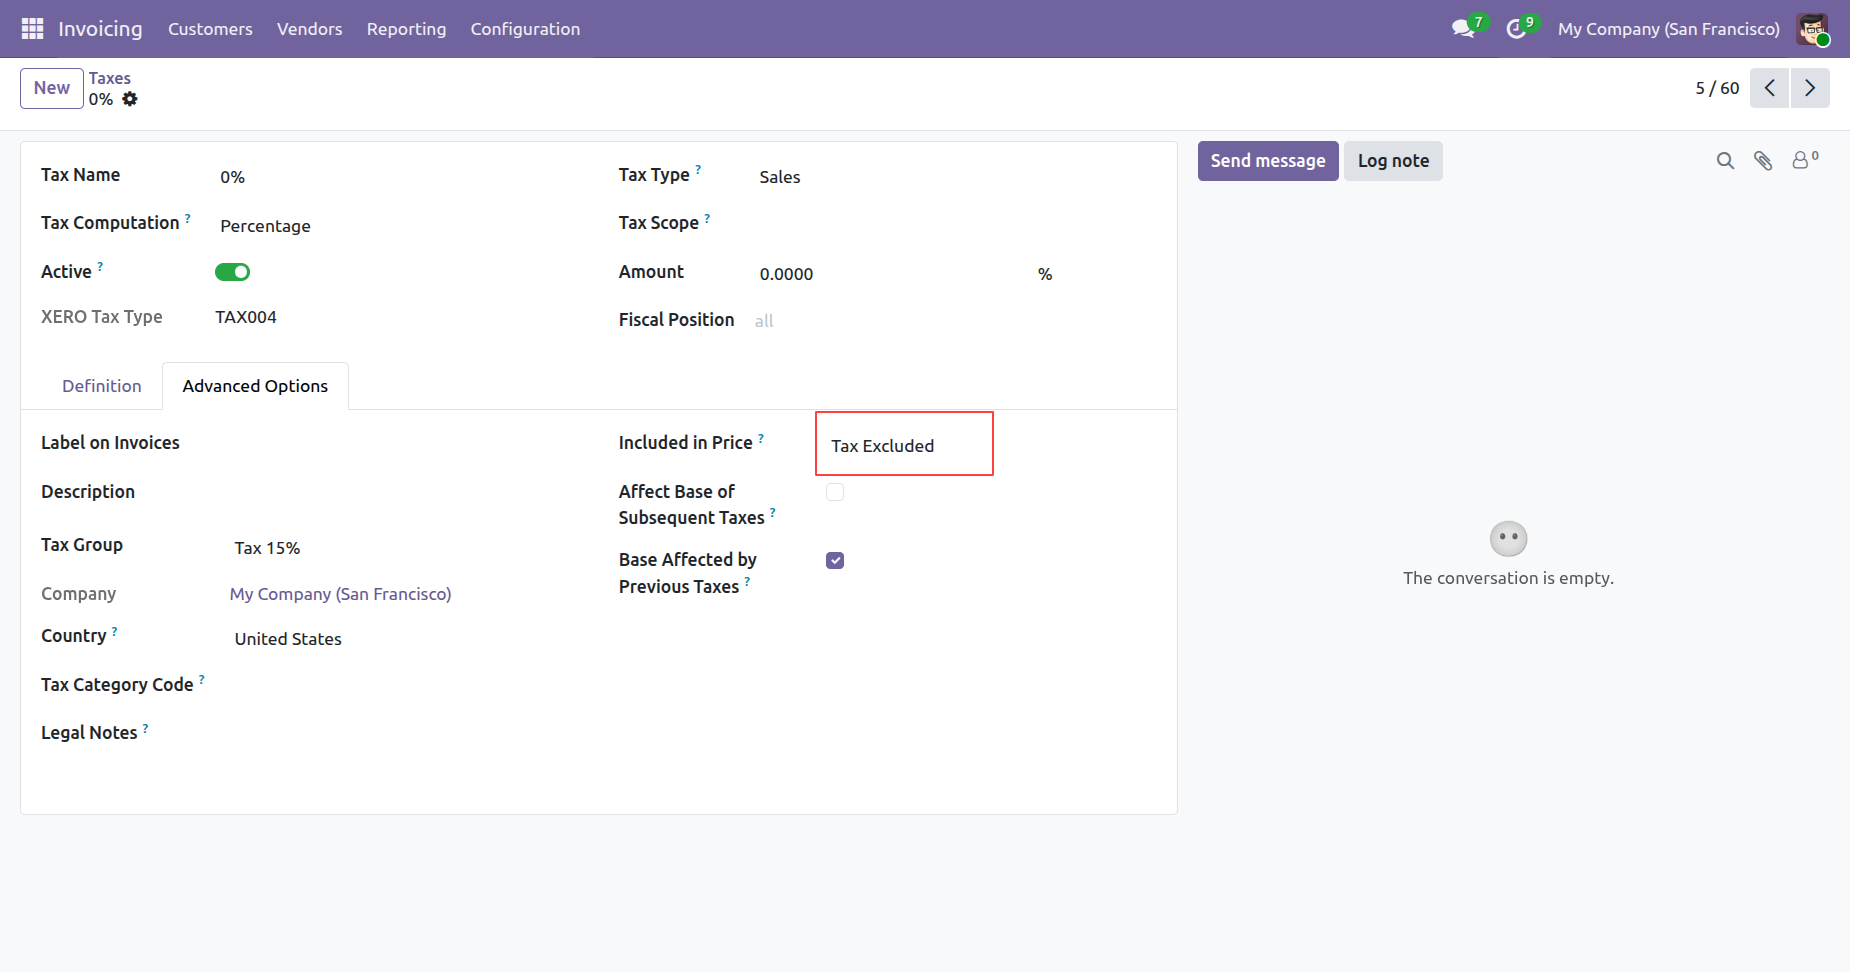This screenshot has width=1850, height=972.
Task: Click the user avatar in top bar
Action: pos(1812,29)
